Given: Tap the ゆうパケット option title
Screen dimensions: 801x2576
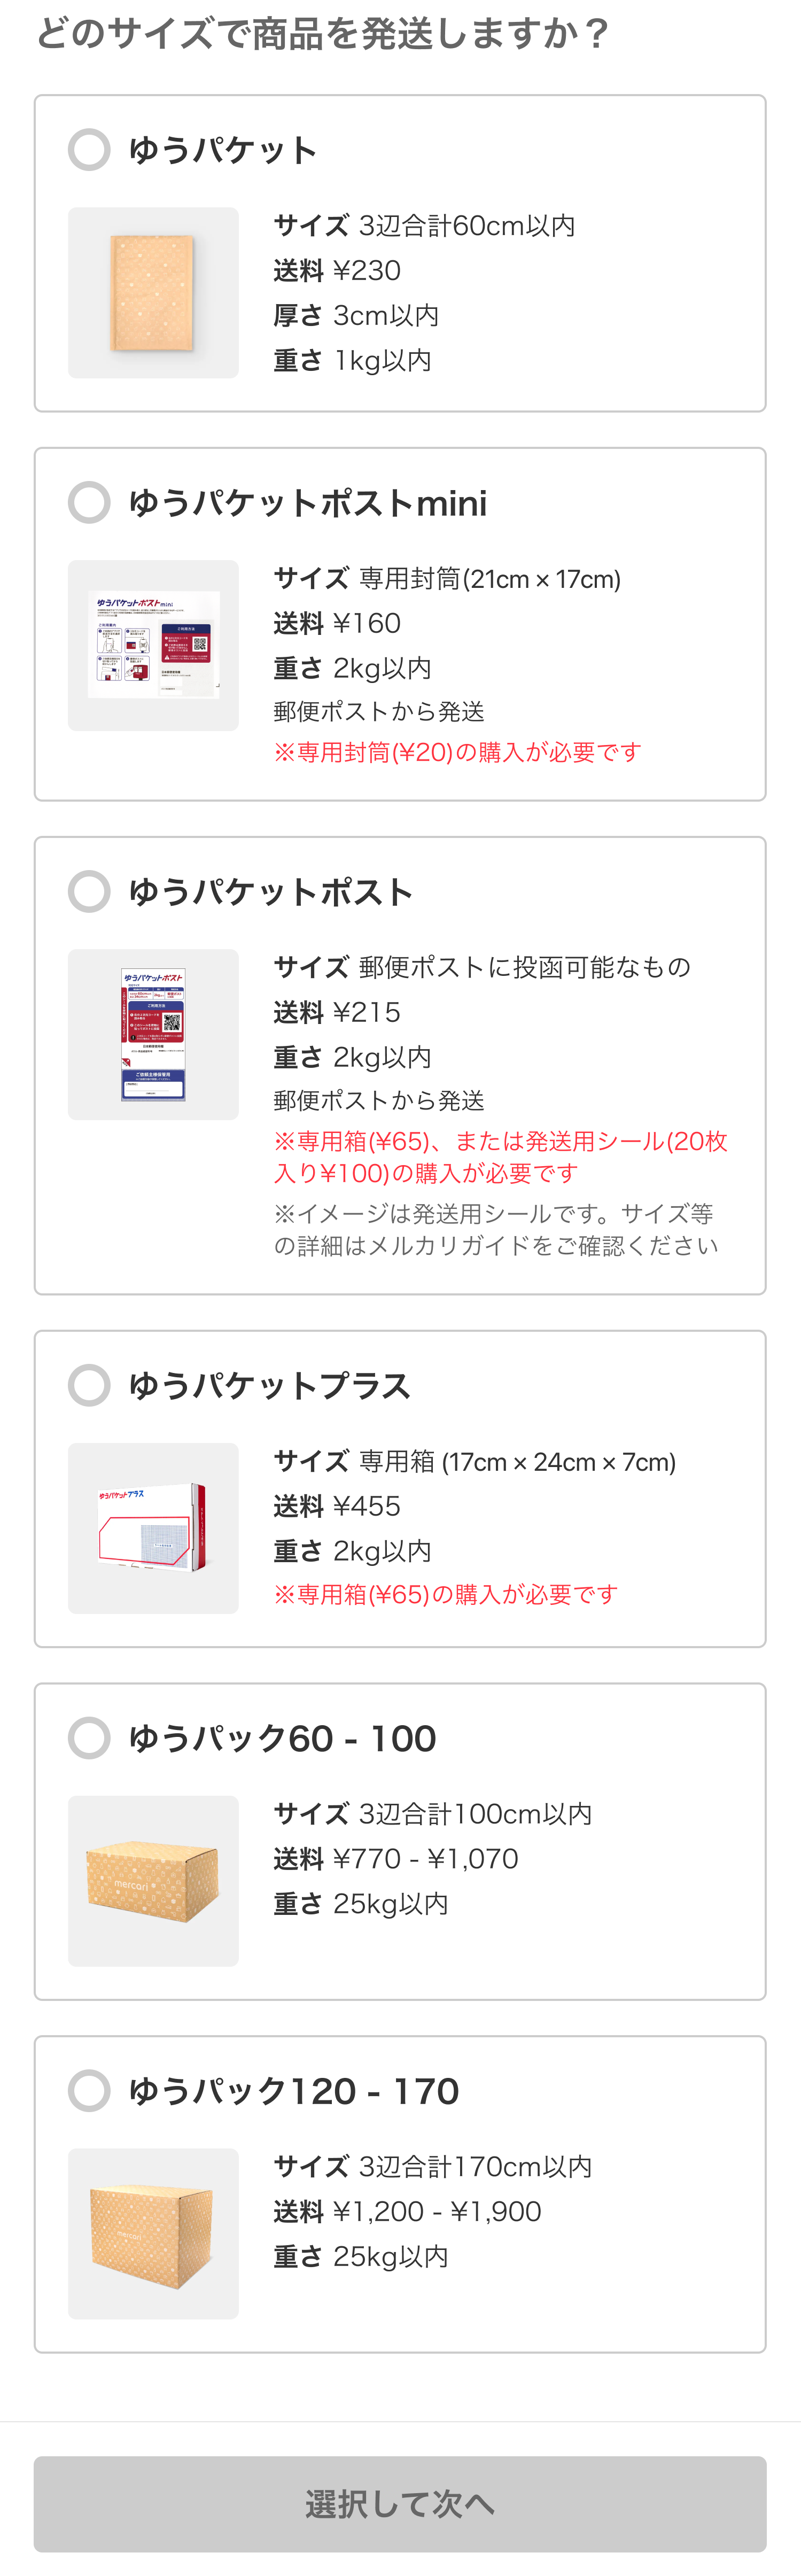Looking at the screenshot, I should point(222,149).
